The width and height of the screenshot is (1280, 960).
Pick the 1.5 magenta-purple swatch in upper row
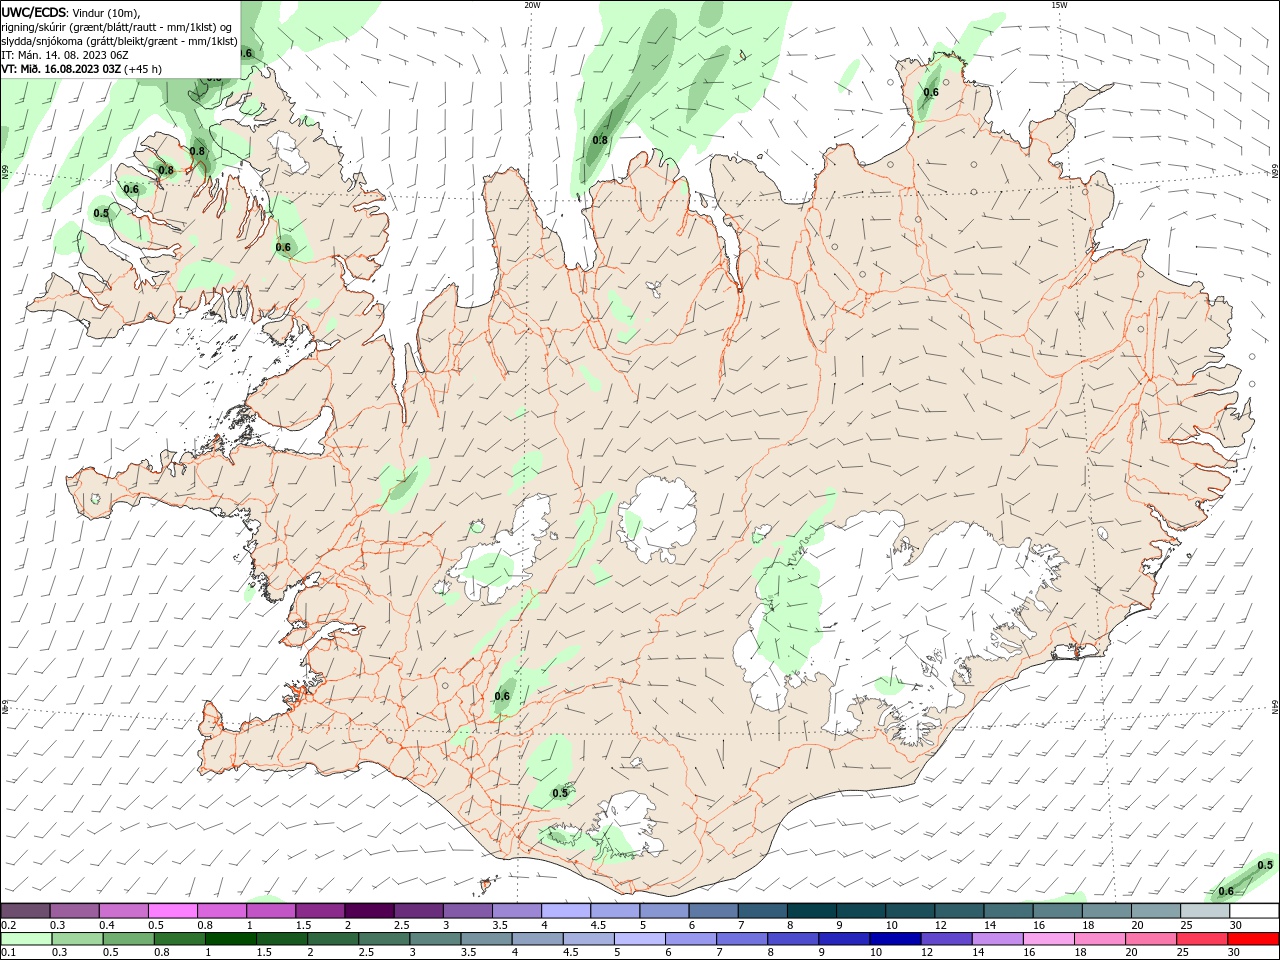320,911
